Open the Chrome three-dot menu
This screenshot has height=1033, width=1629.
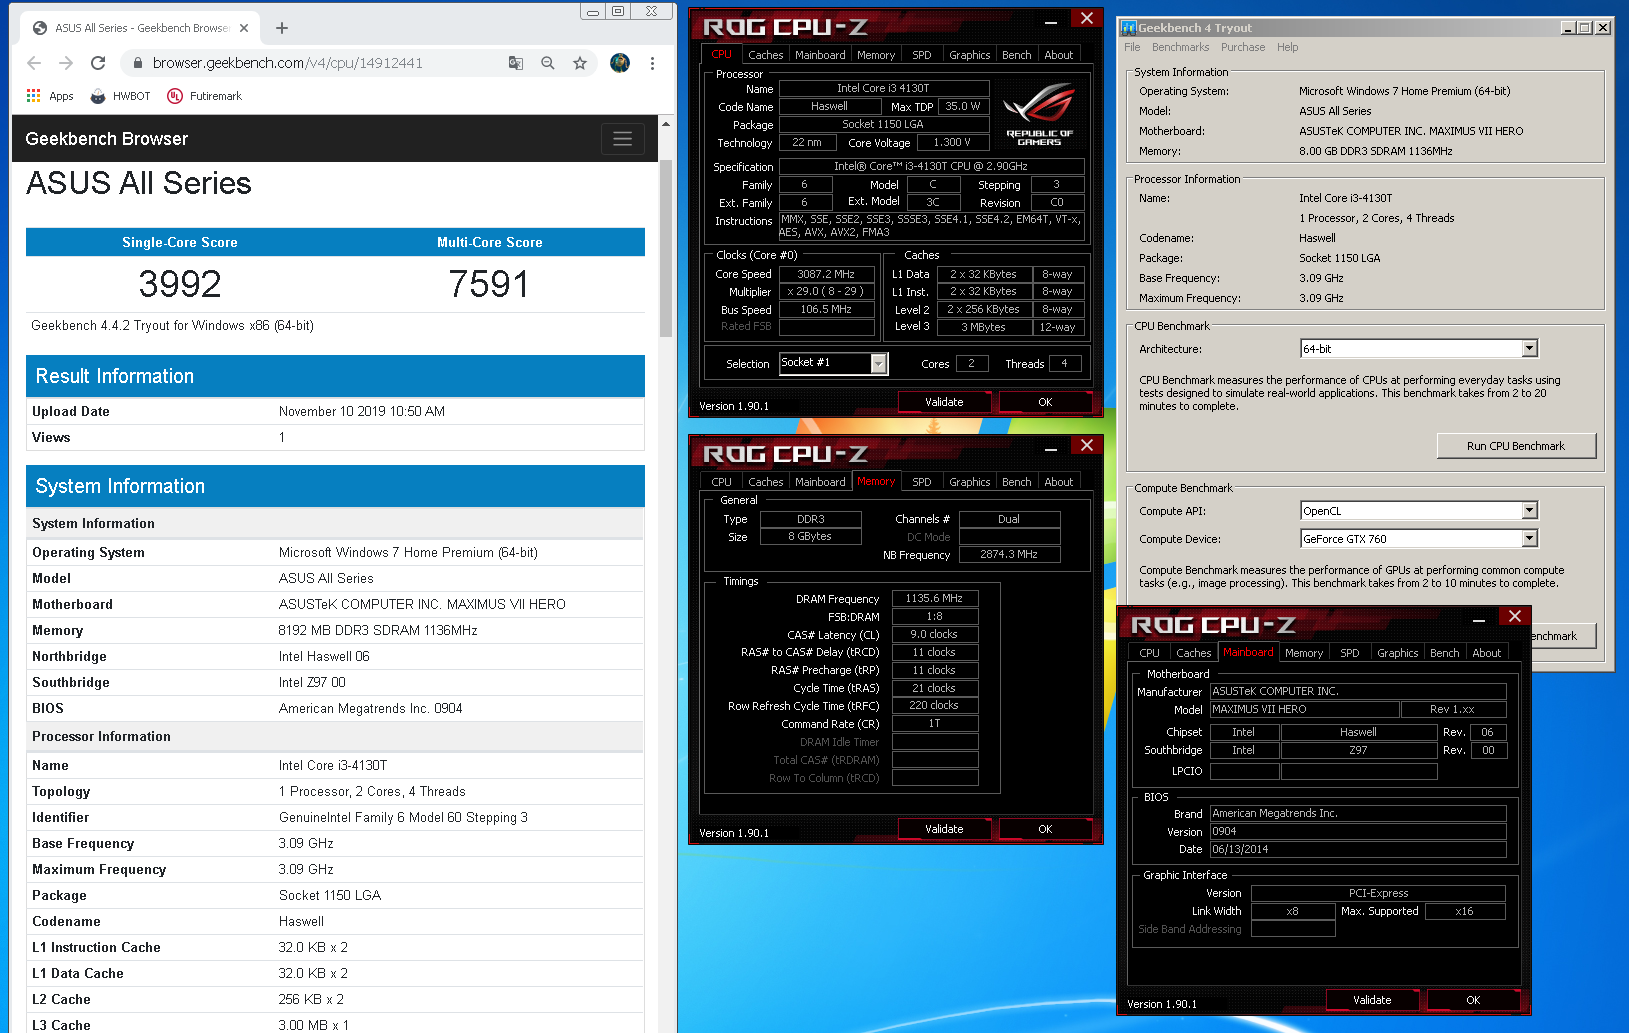pyautogui.click(x=652, y=63)
